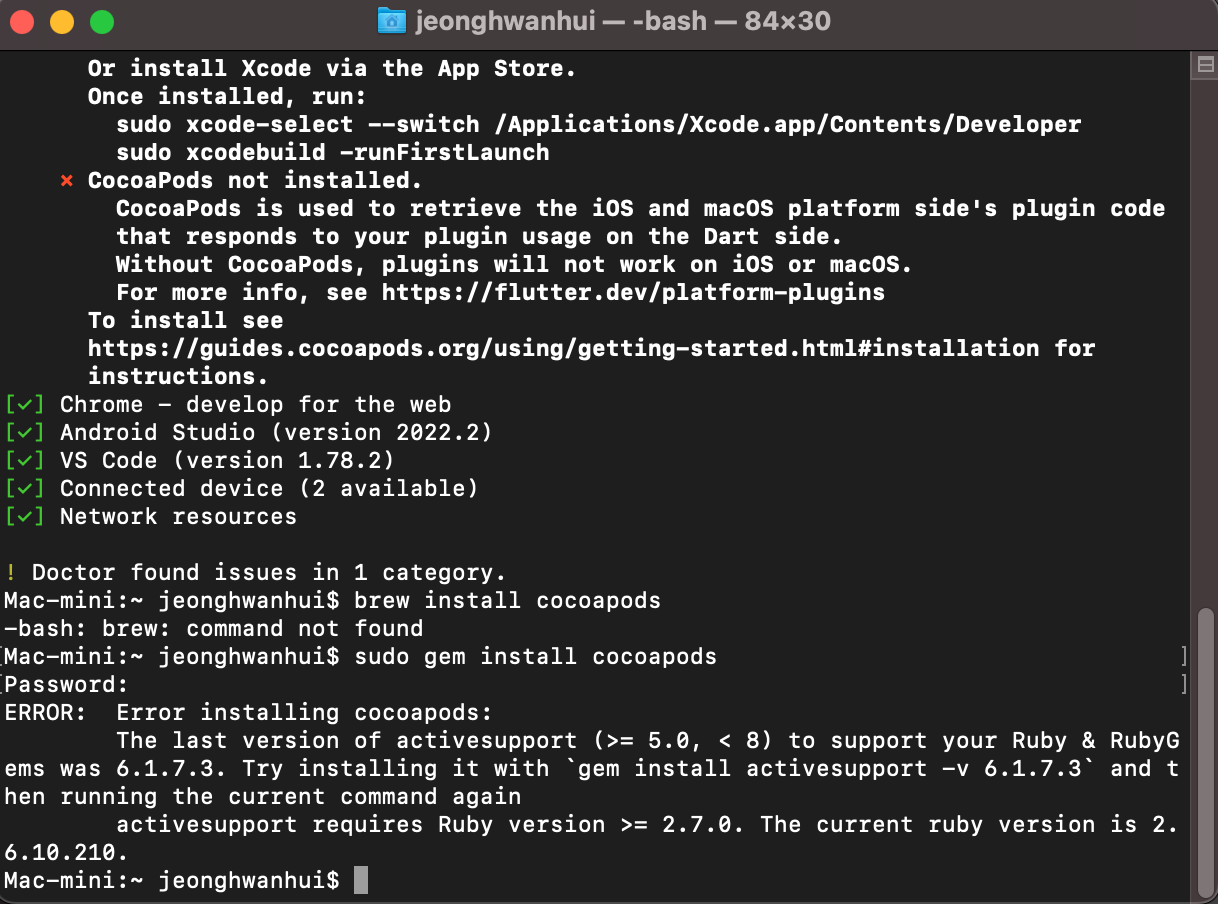Minimize the window using the yellow button
1218x904 pixels.
pyautogui.click(x=62, y=21)
